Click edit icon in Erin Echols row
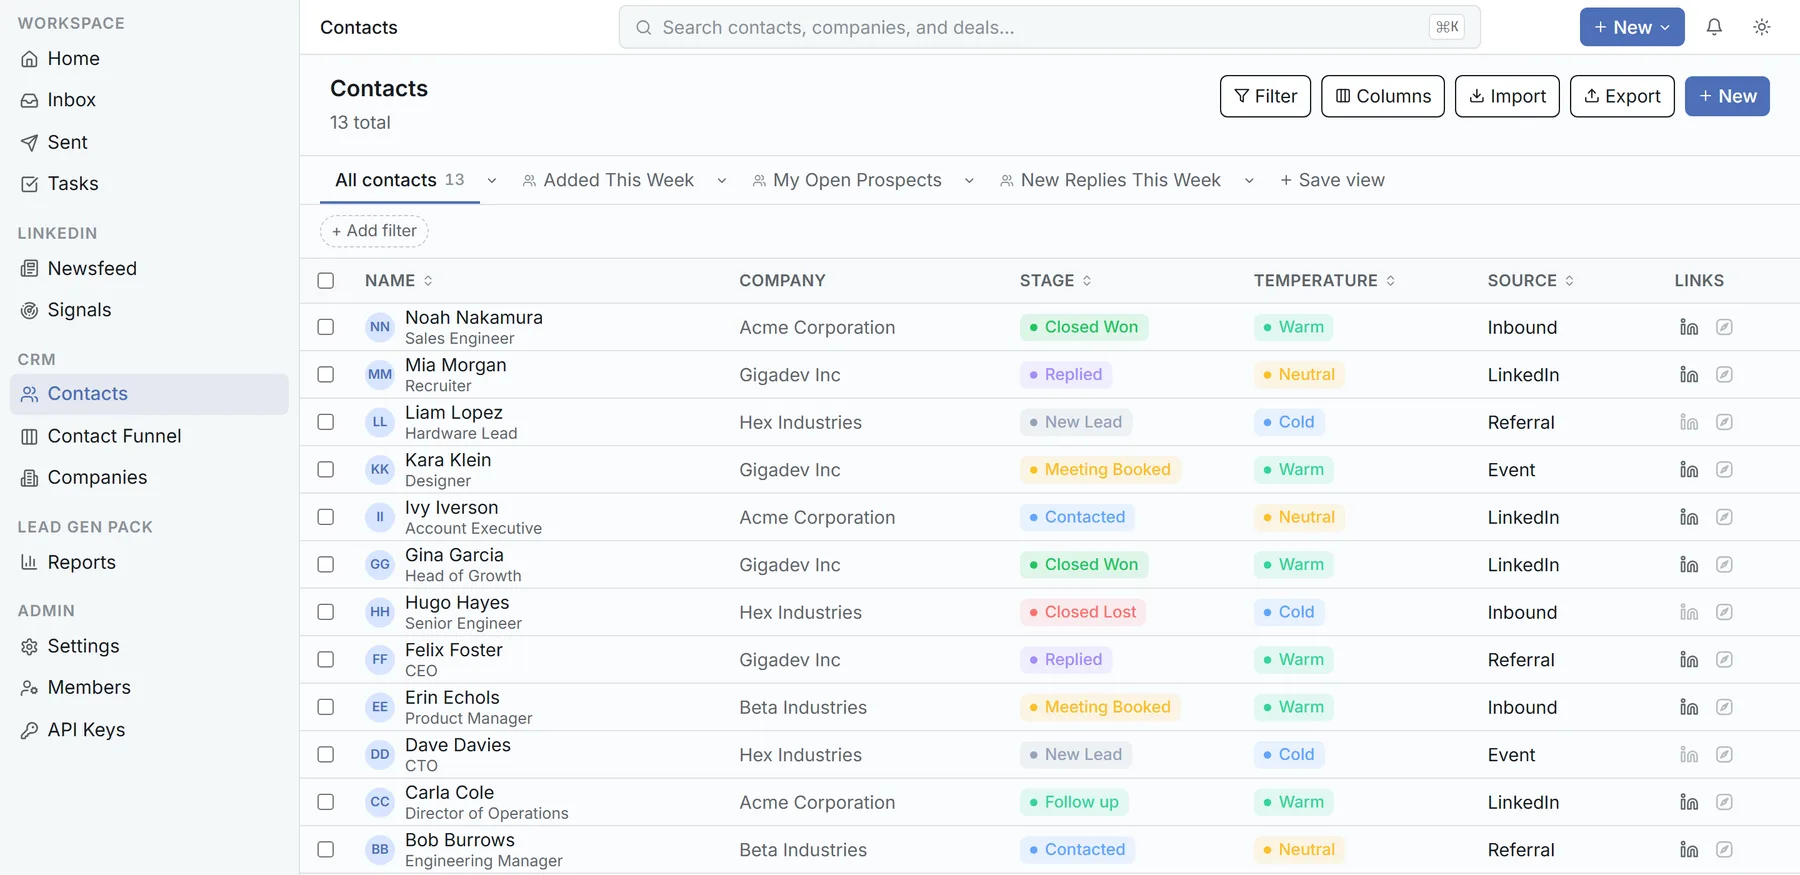 [1724, 707]
